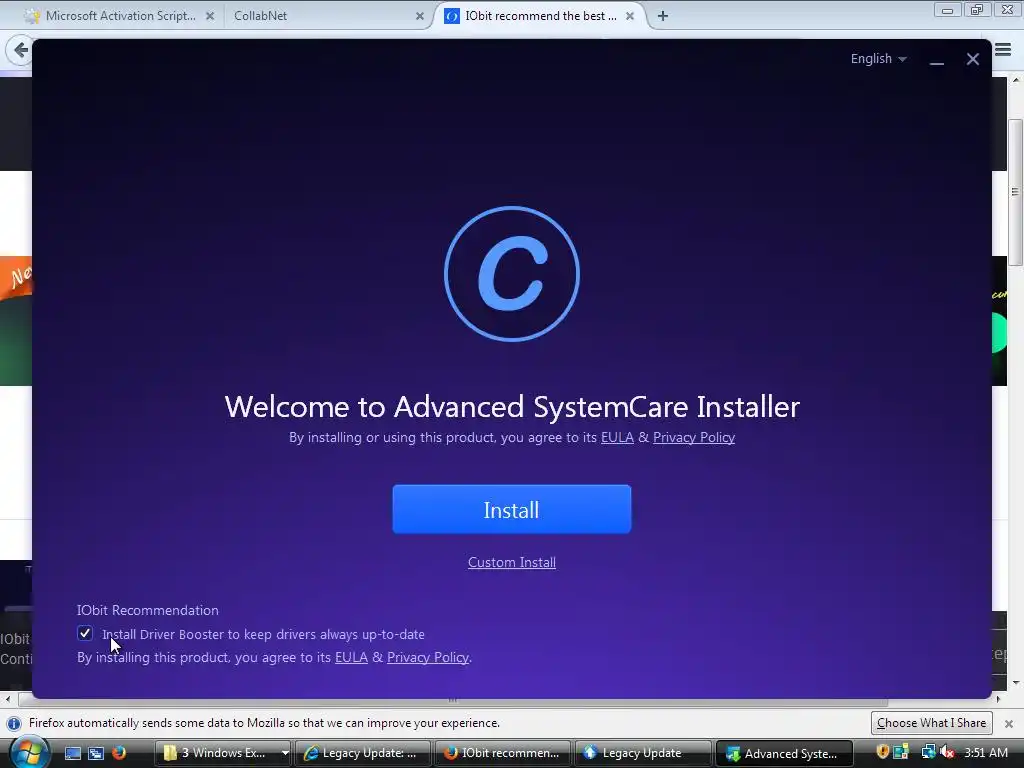The width and height of the screenshot is (1024, 768).
Task: Open the English language dropdown
Action: (x=878, y=59)
